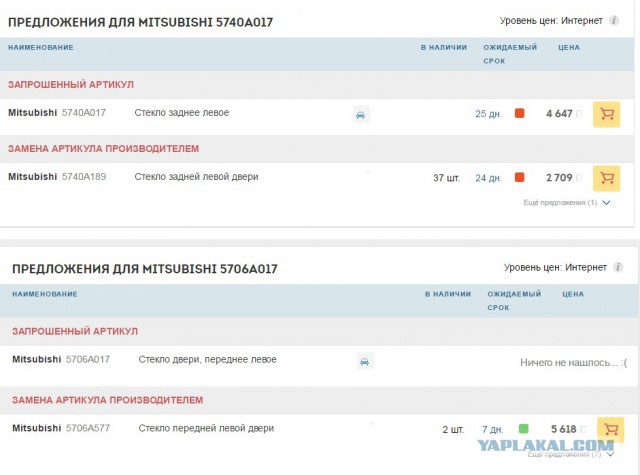
Task: Click the 7 дн. delivery term
Action: coord(493,429)
